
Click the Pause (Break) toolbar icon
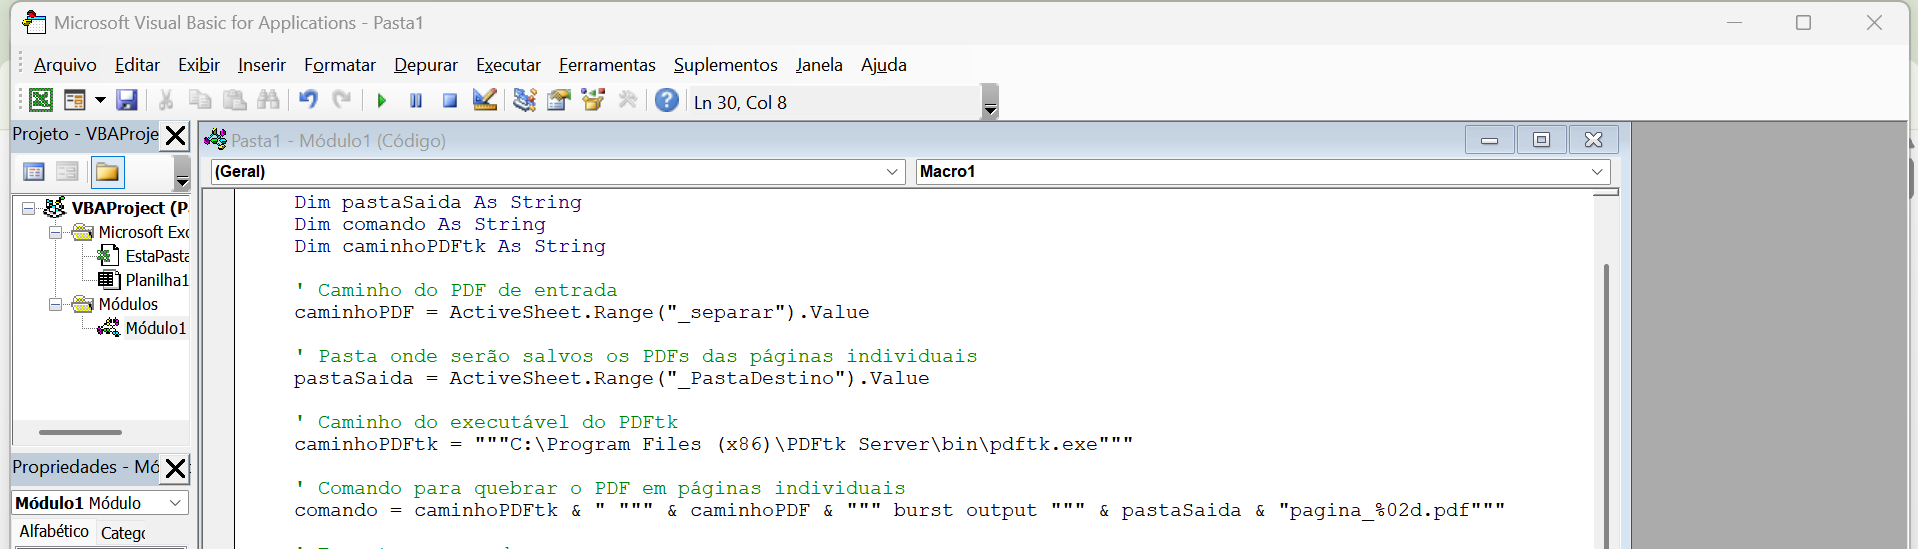click(x=416, y=100)
